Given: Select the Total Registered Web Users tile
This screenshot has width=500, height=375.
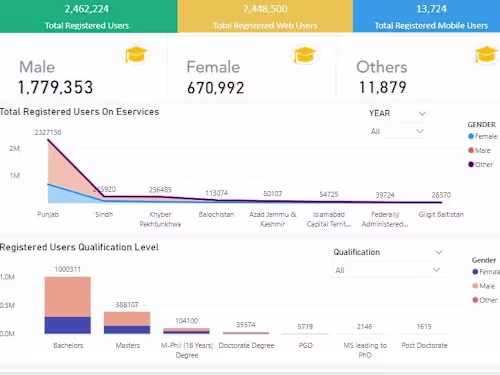Looking at the screenshot, I should (x=265, y=16).
